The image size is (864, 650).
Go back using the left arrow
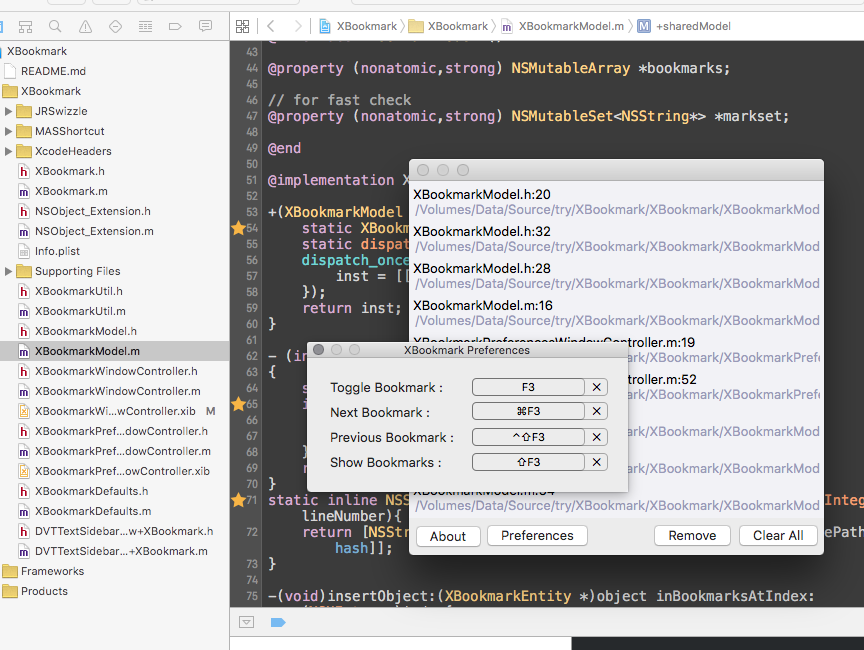point(271,26)
